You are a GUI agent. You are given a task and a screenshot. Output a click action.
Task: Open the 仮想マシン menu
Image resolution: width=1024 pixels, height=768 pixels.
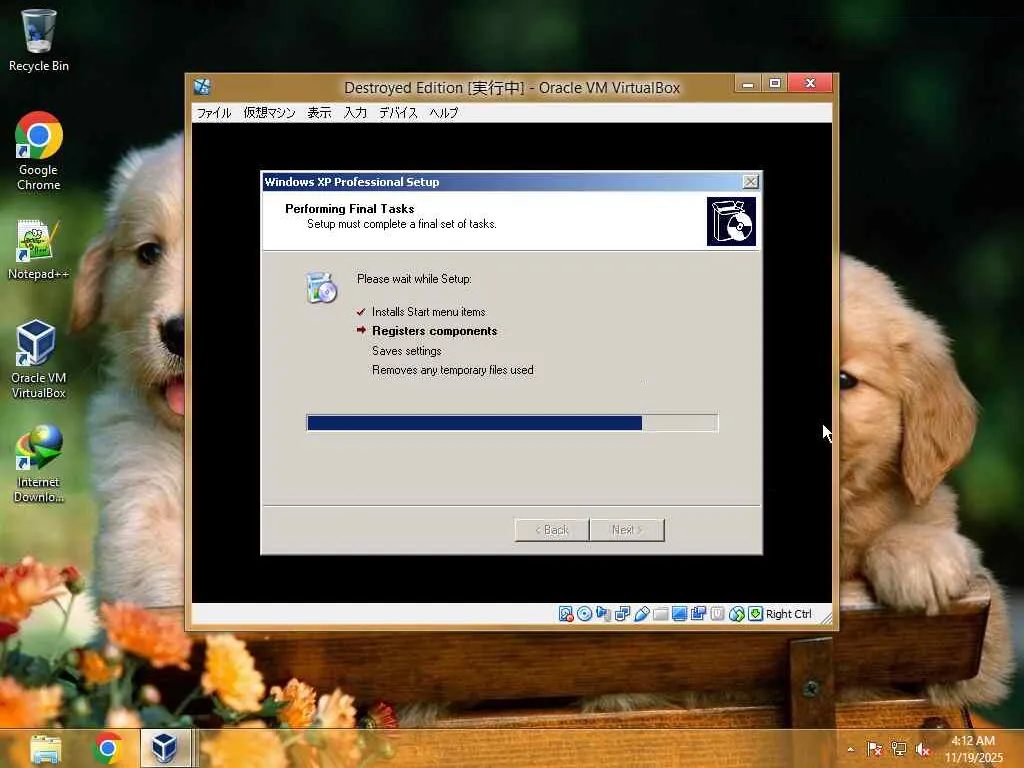tap(269, 113)
